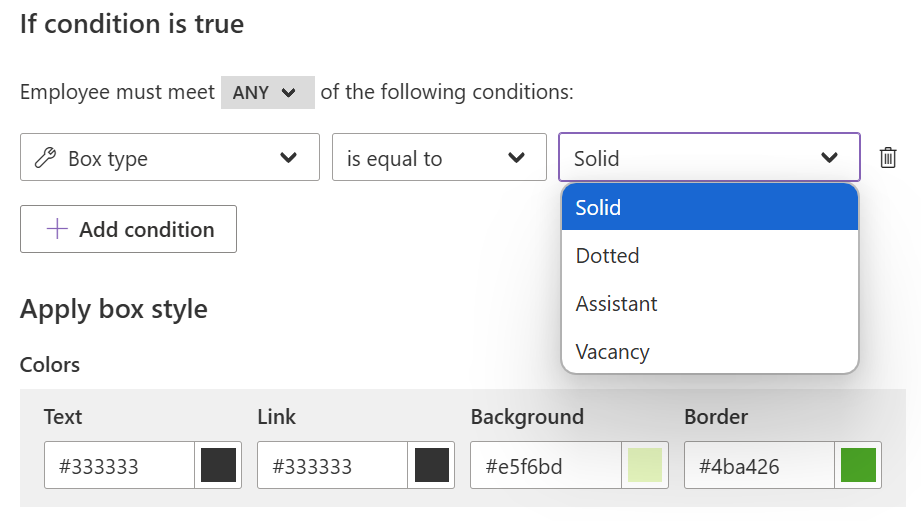Click the wrench icon beside Box type
The image size is (921, 521).
pos(45,157)
